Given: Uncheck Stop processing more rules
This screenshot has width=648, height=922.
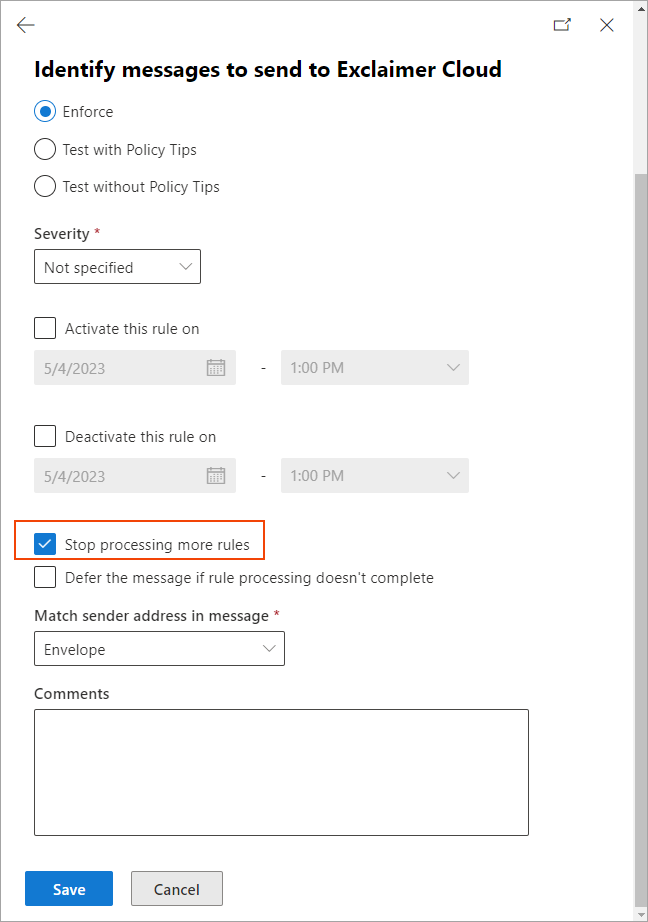Looking at the screenshot, I should [45, 541].
